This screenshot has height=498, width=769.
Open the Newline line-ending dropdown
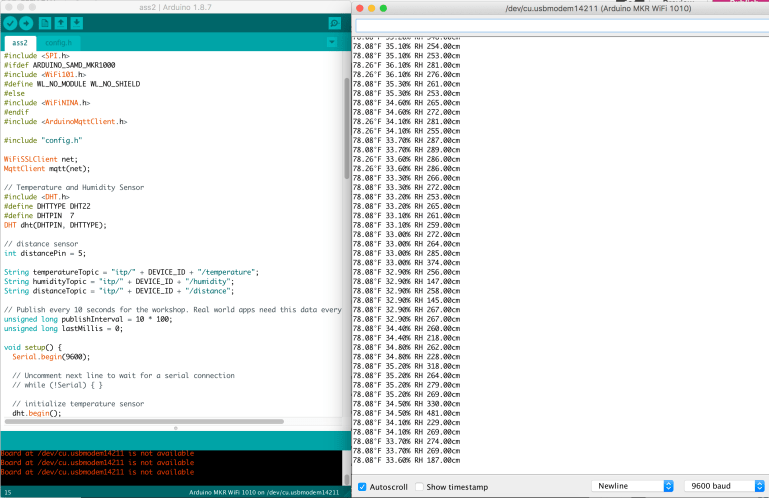click(632, 486)
